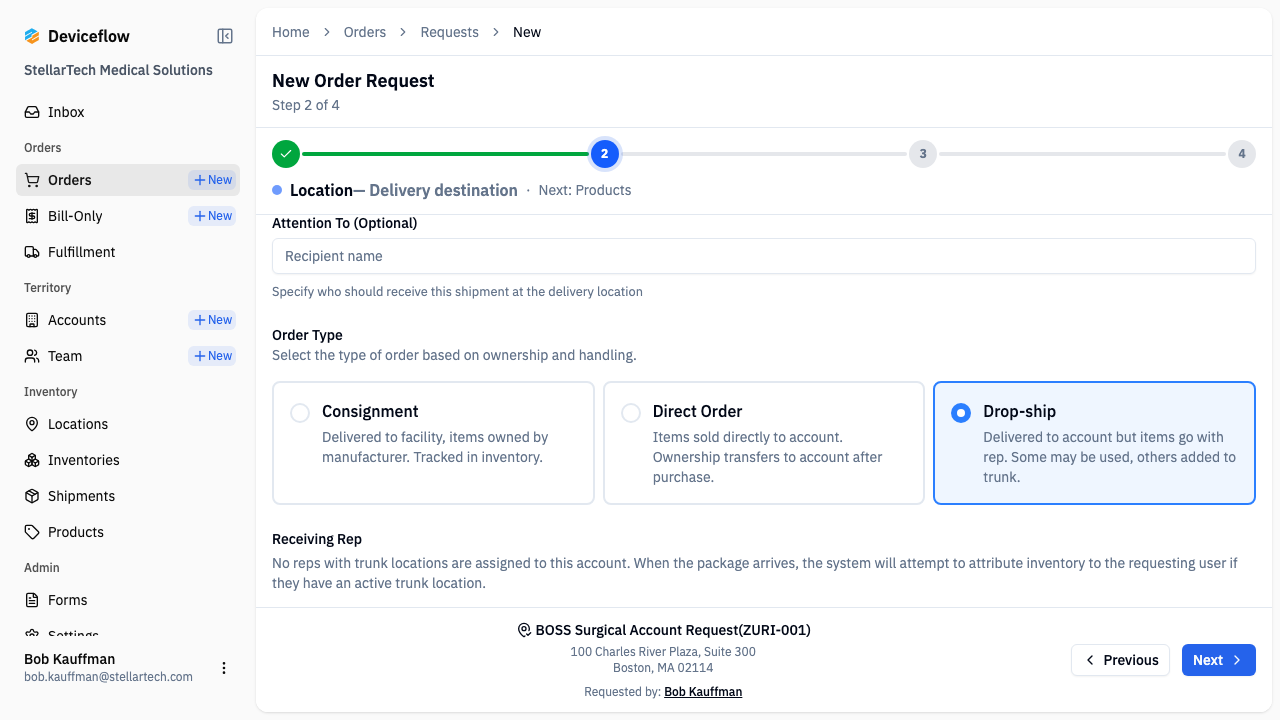This screenshot has width=1280, height=720.
Task: Click the completed step 1 checkmark
Action: click(x=286, y=154)
